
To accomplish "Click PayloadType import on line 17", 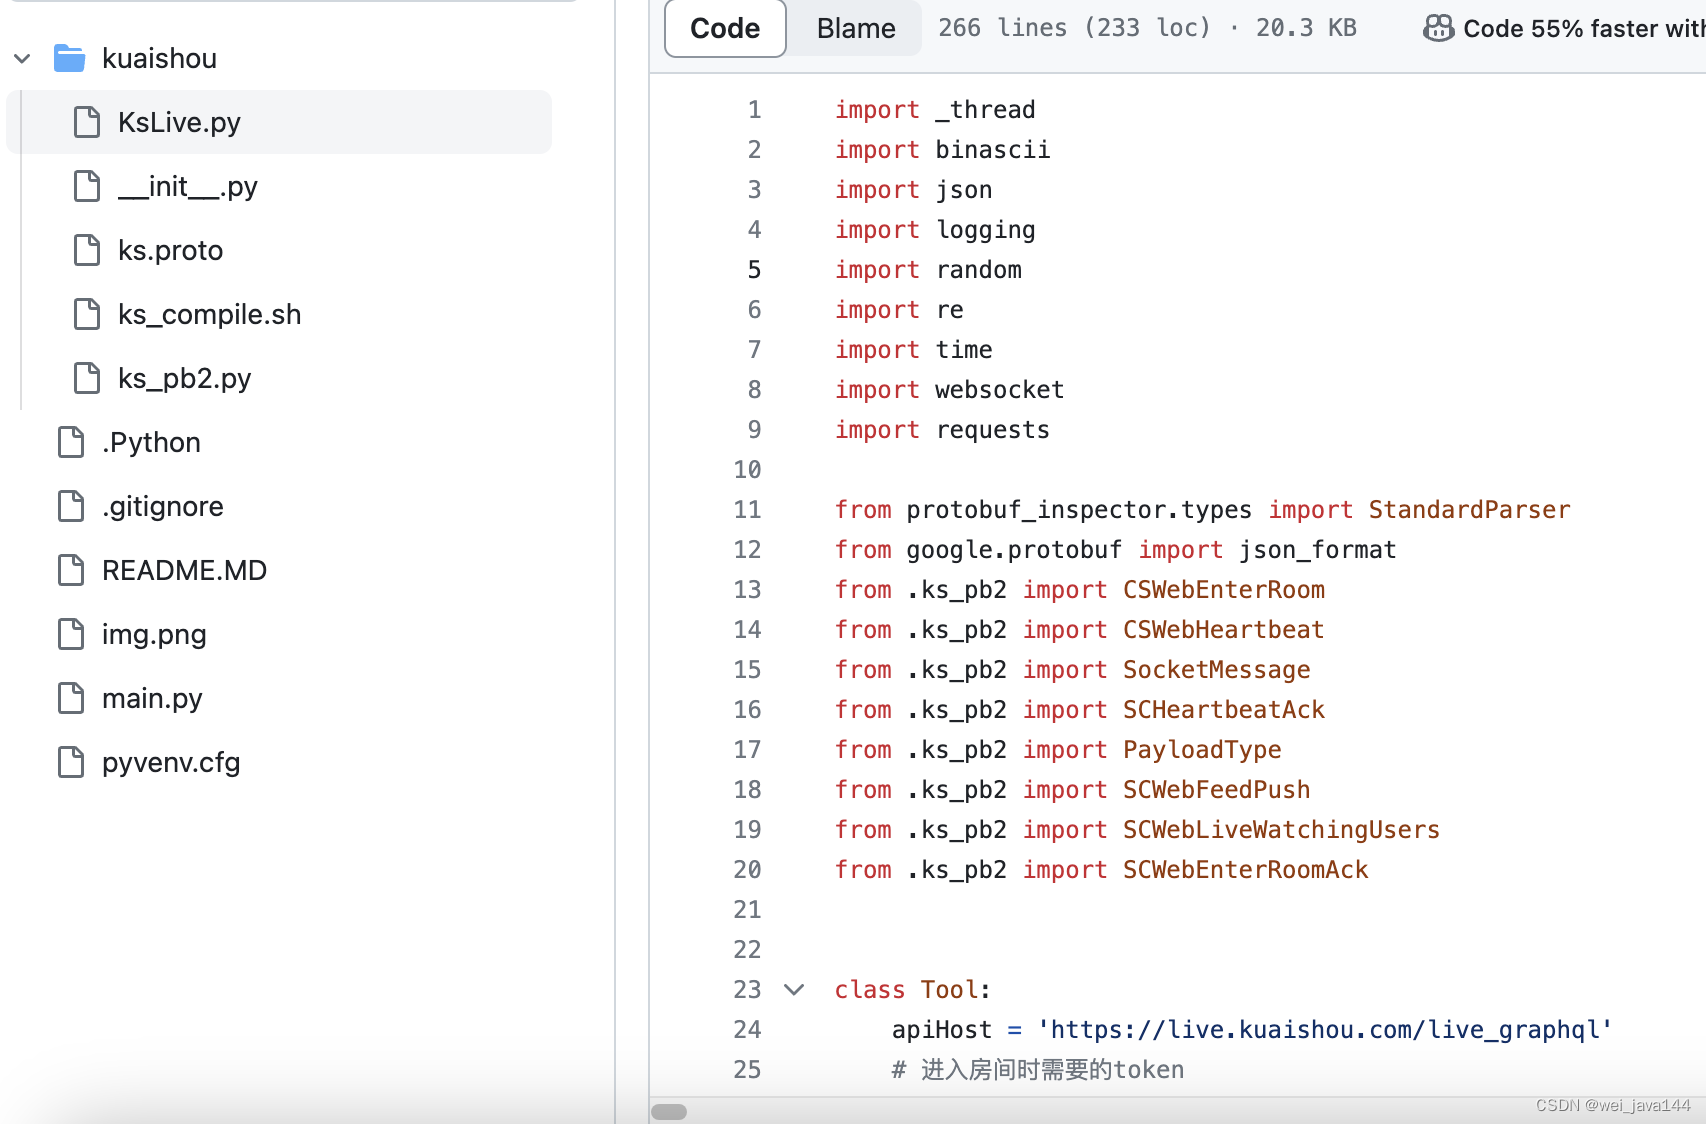I will point(1202,750).
